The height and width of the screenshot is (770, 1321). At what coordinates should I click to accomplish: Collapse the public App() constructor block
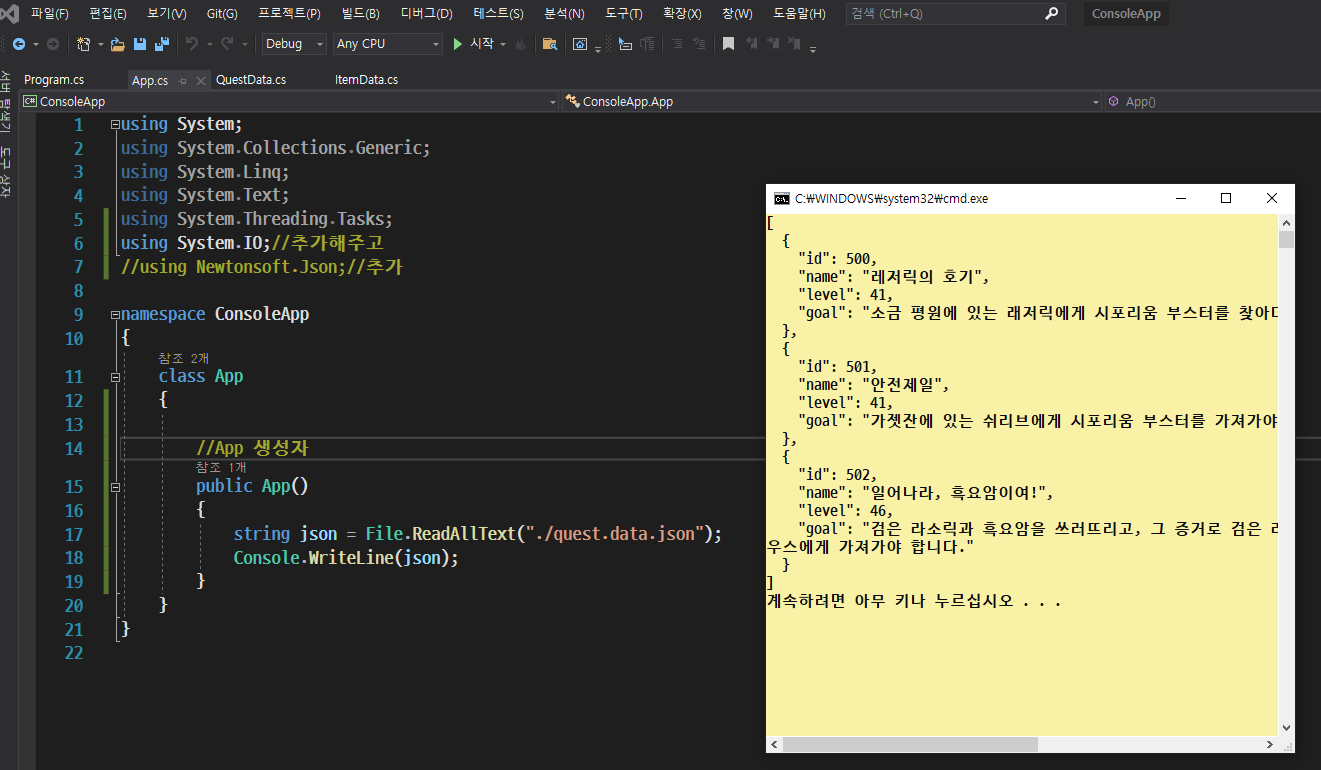pos(115,487)
